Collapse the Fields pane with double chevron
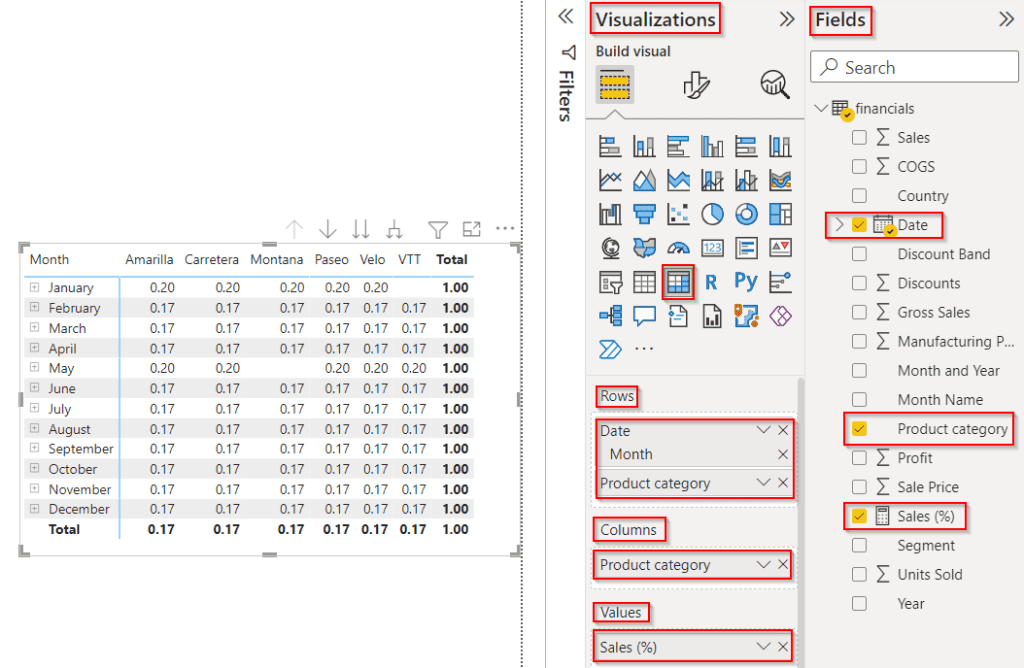 tap(1006, 20)
